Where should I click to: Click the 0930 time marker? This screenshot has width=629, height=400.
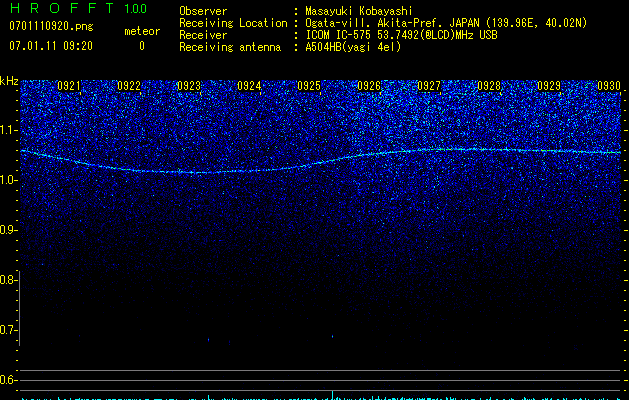609,86
